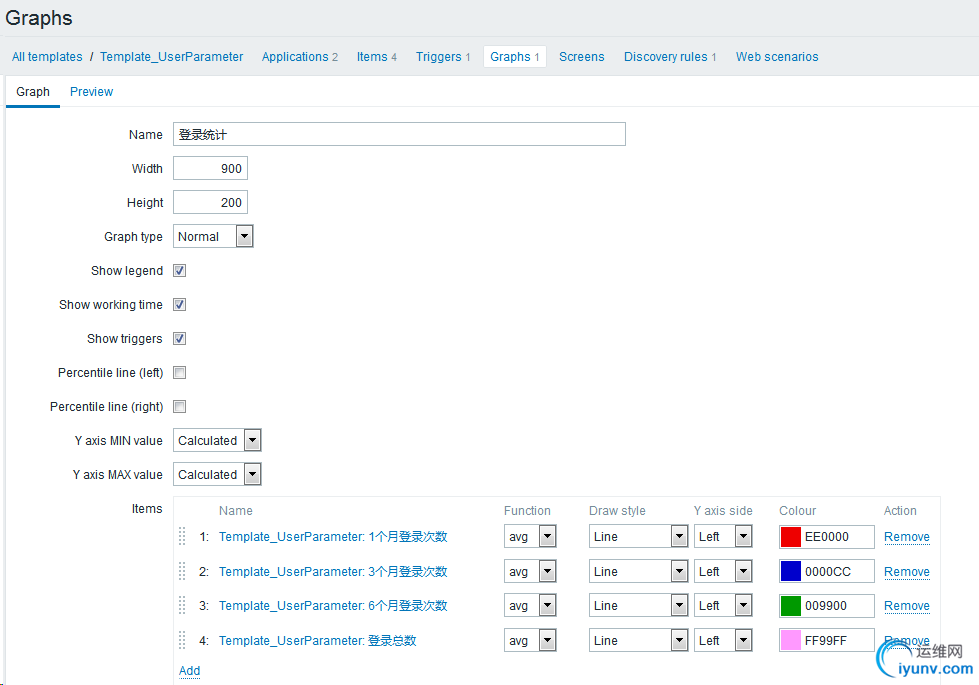Viewport: 979px width, 685px height.
Task: Click the drag handle for item row 3
Action: pos(182,605)
